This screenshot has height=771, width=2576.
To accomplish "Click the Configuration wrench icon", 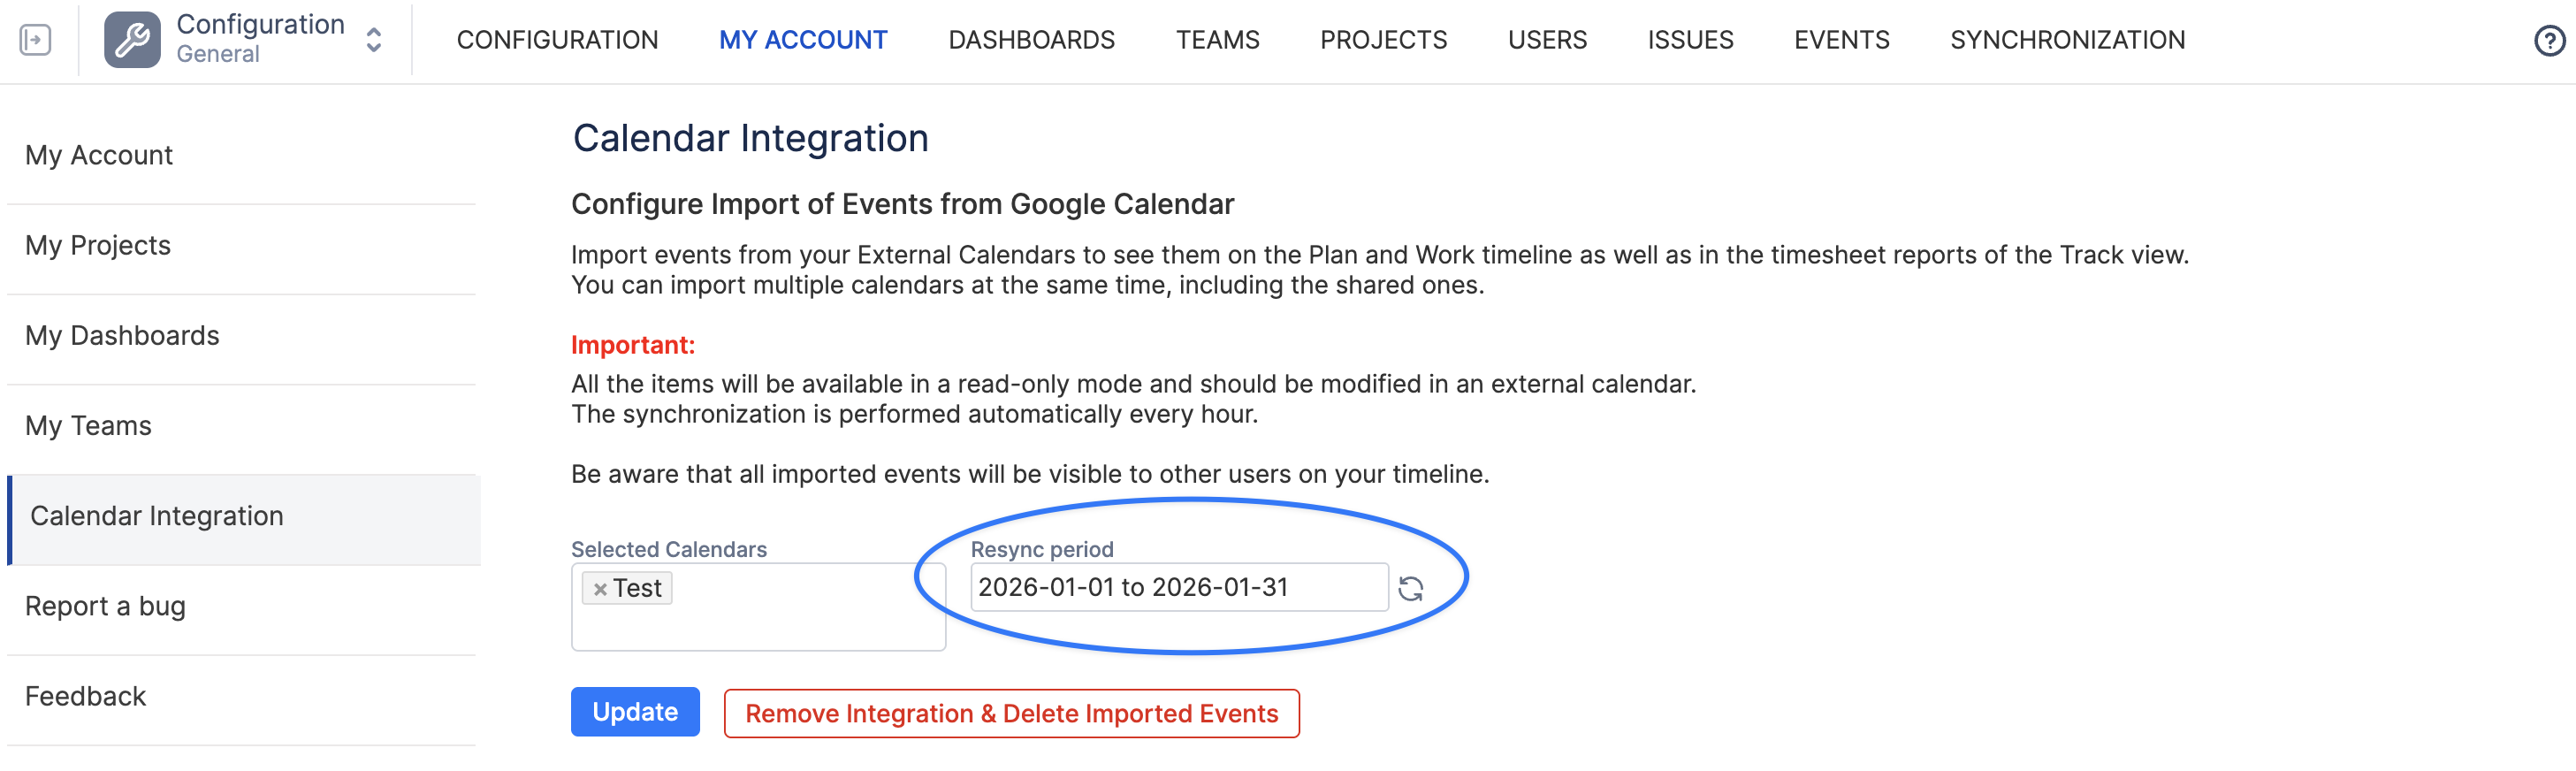I will point(132,40).
